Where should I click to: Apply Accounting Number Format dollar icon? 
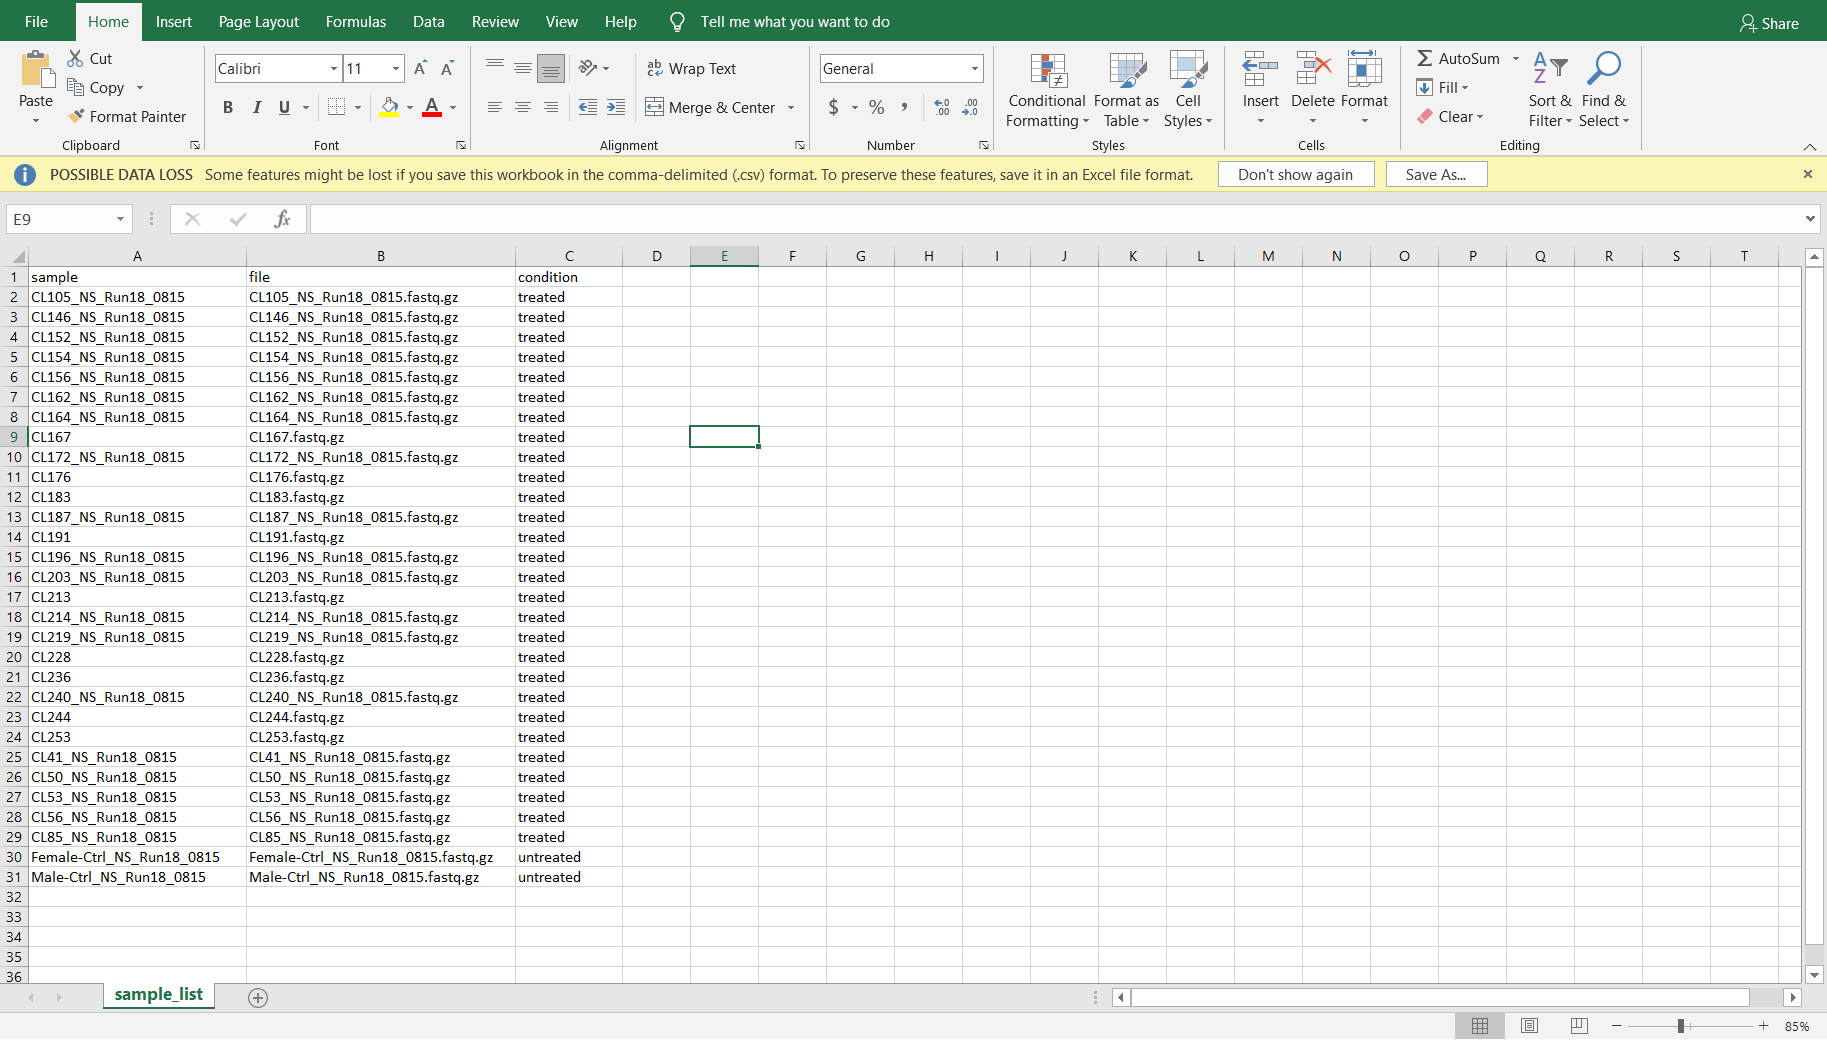click(834, 107)
